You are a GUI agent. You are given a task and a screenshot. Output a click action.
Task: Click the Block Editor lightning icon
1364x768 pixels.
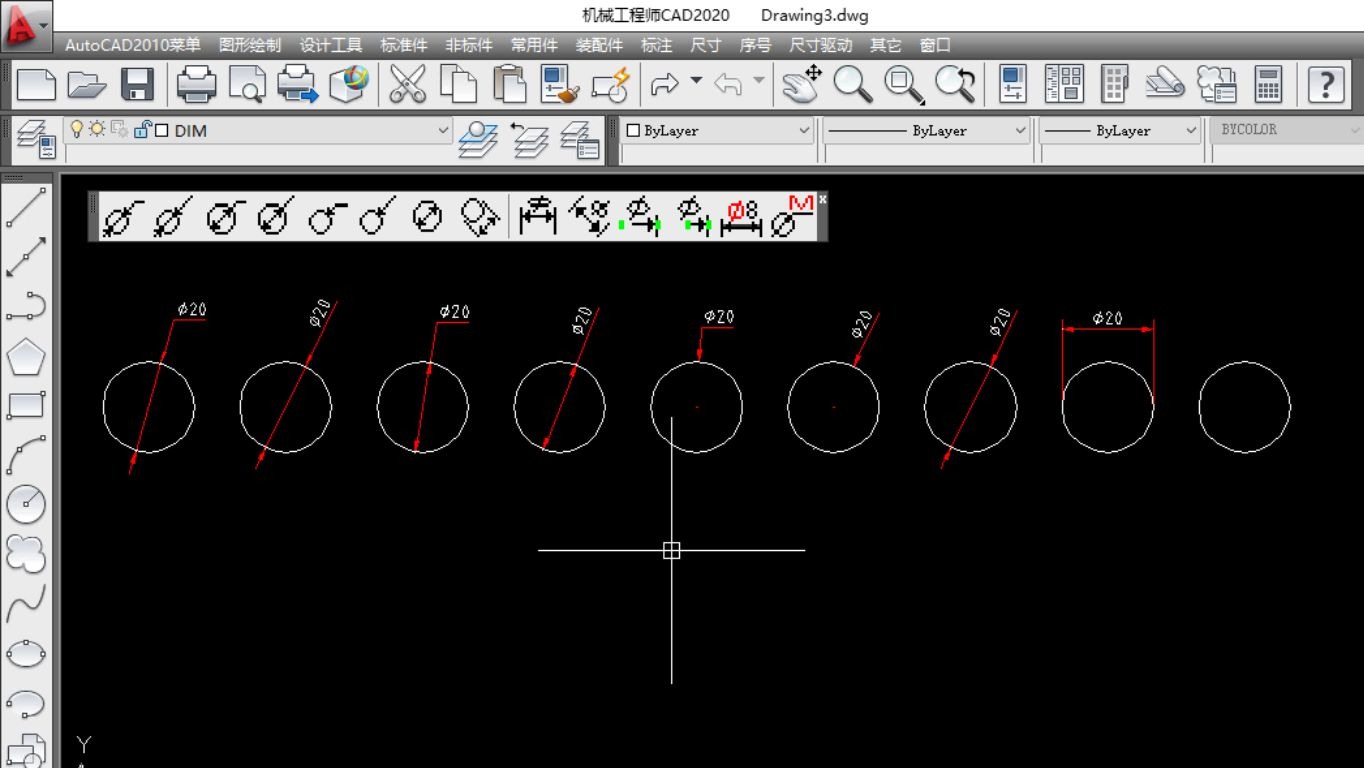click(x=610, y=84)
